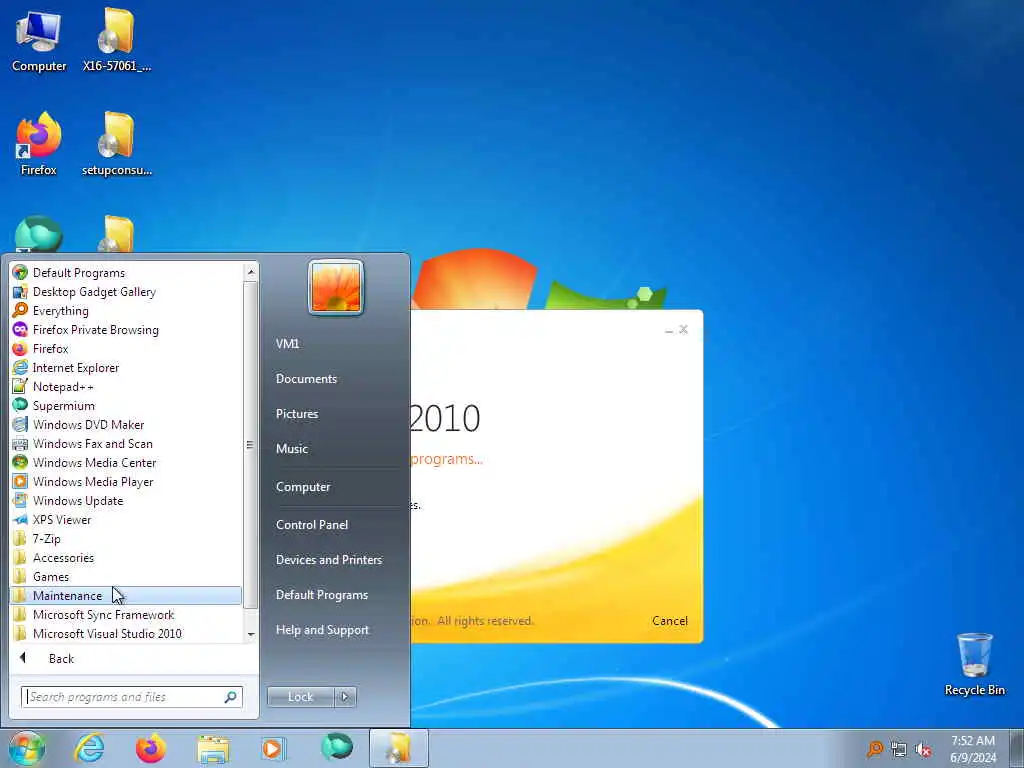Screen dimensions: 1024x768
Task: Select the Computer desktop icon
Action: click(39, 41)
